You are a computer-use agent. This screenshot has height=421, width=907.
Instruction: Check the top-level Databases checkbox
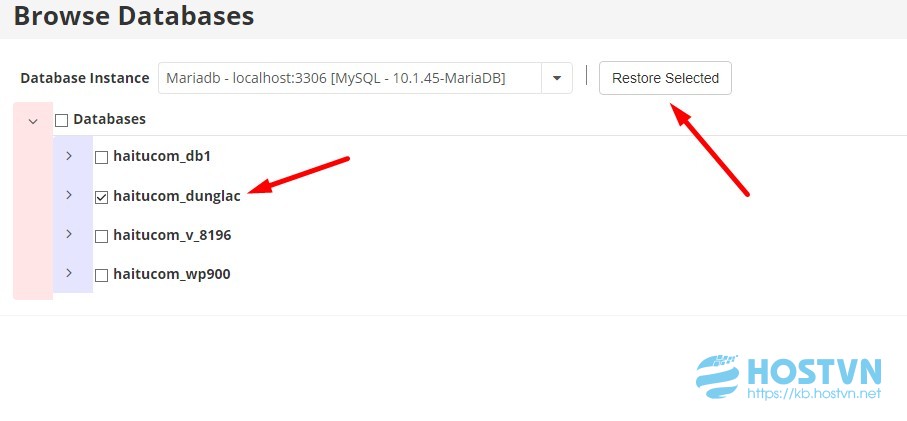click(61, 120)
